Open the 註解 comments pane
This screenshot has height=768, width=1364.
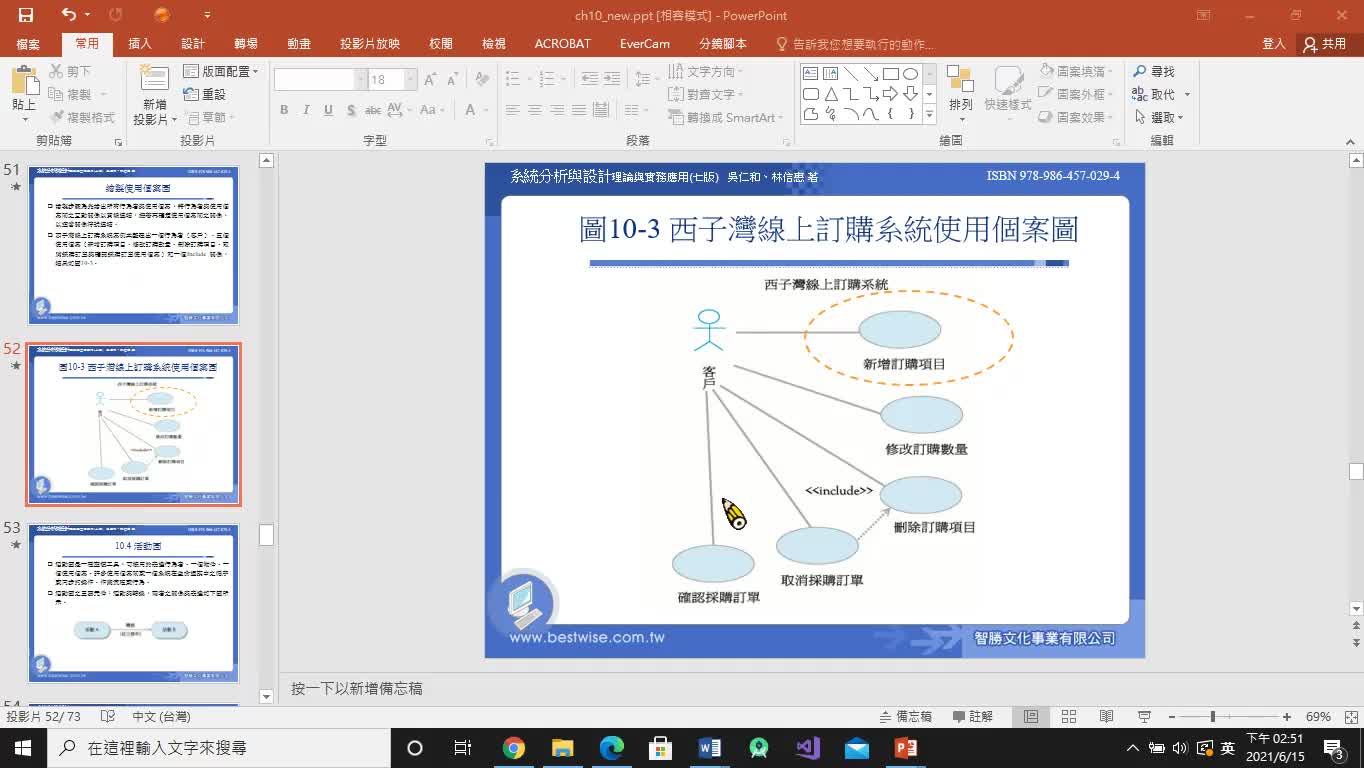[x=973, y=716]
